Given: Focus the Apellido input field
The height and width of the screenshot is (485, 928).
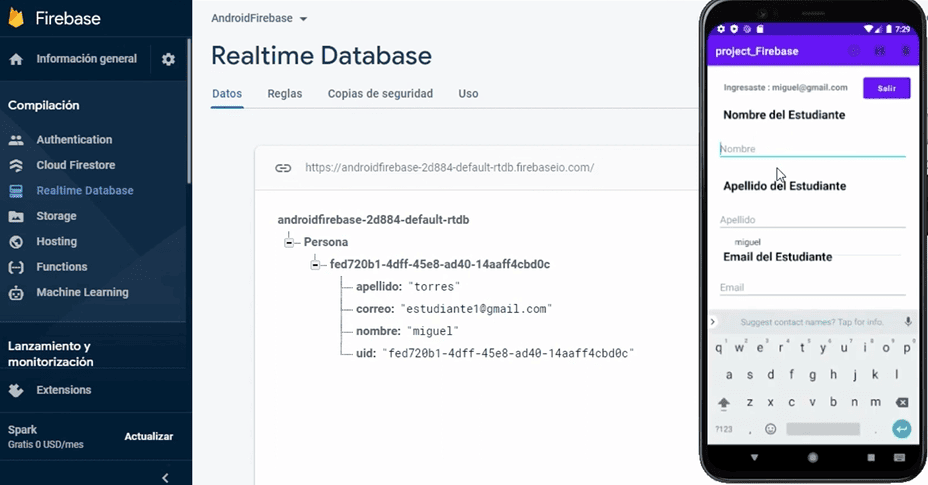Looking at the screenshot, I should tap(813, 220).
